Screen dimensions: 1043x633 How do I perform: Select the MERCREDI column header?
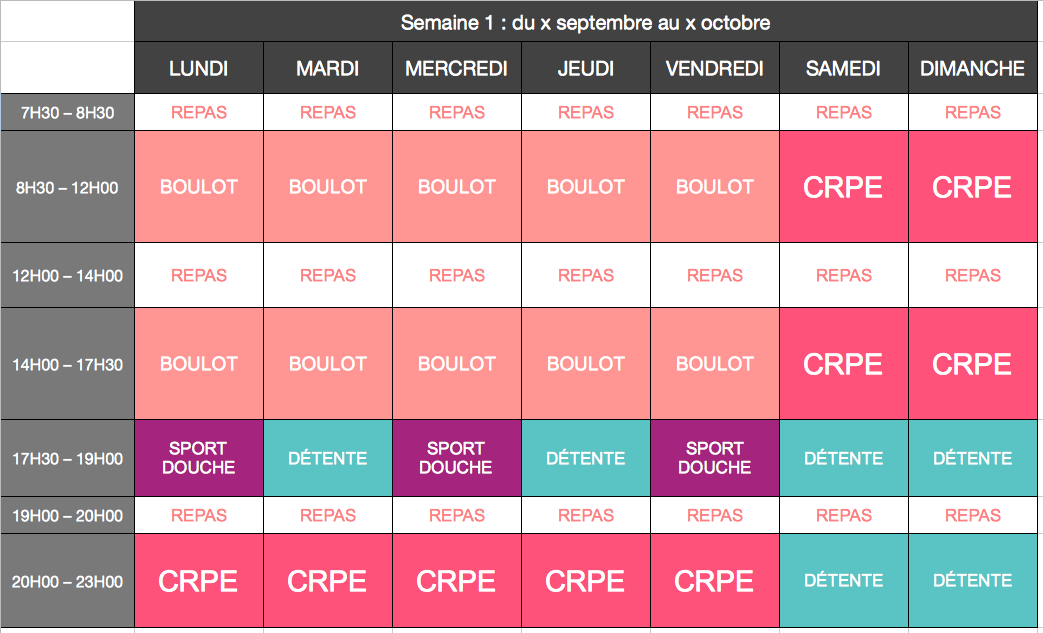pos(457,68)
